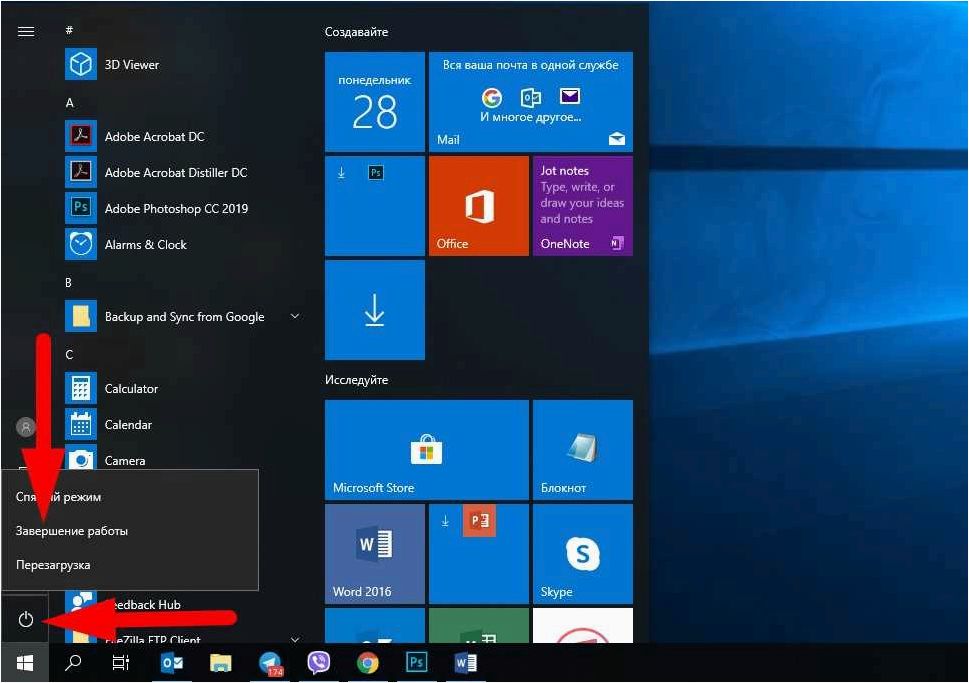Open the calendar tile showing 28
The width and height of the screenshot is (969, 683).
pos(374,102)
